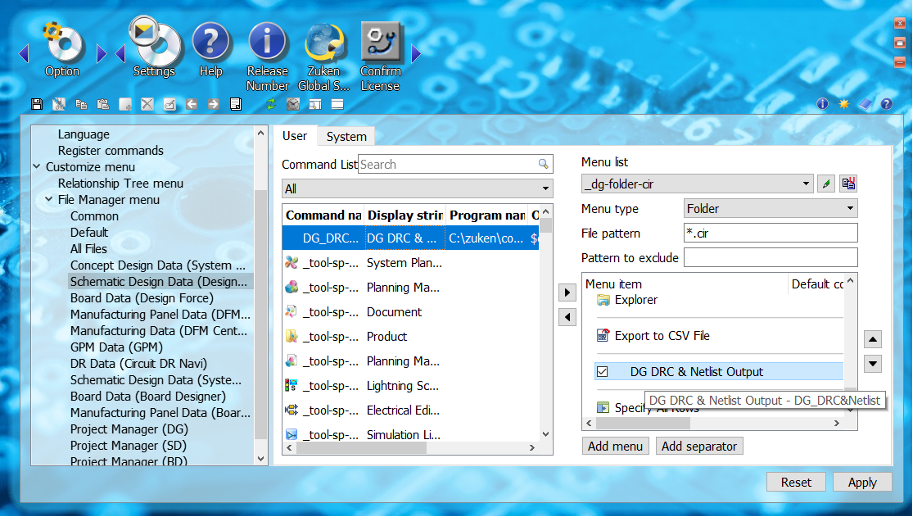
Task: Open Release Number info icon
Action: 267,45
